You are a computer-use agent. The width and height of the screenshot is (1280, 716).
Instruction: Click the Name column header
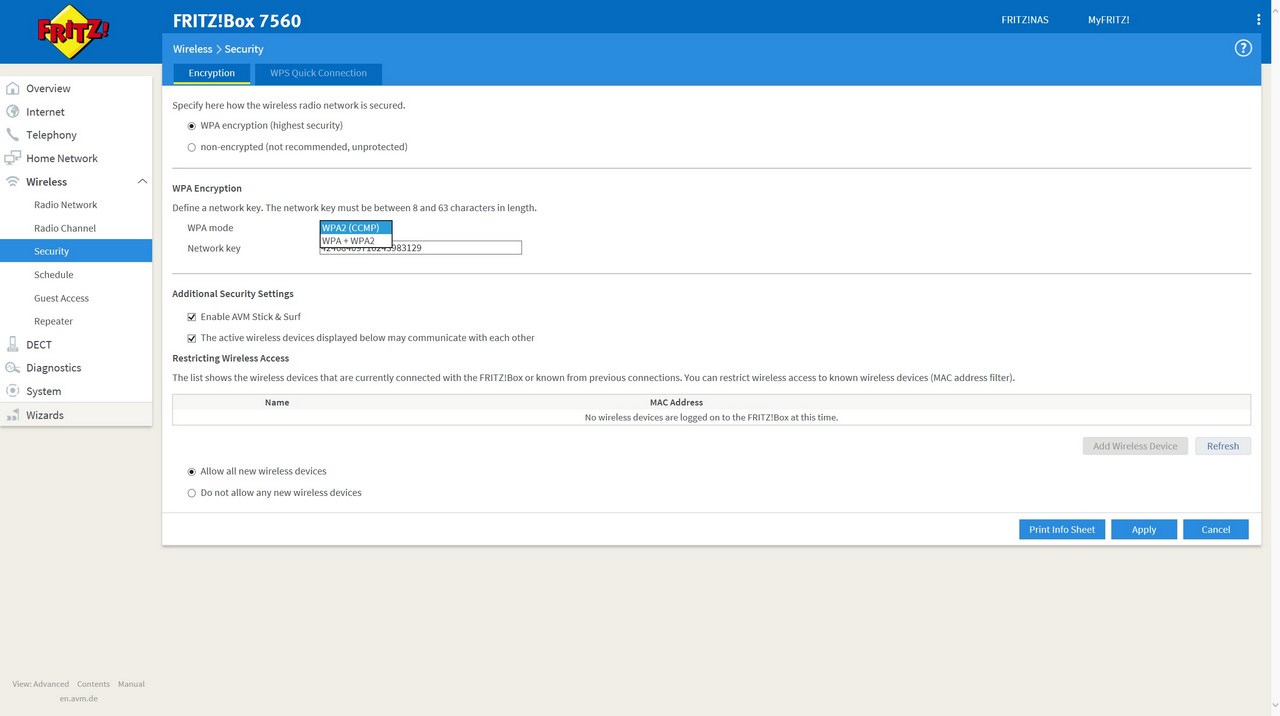277,402
